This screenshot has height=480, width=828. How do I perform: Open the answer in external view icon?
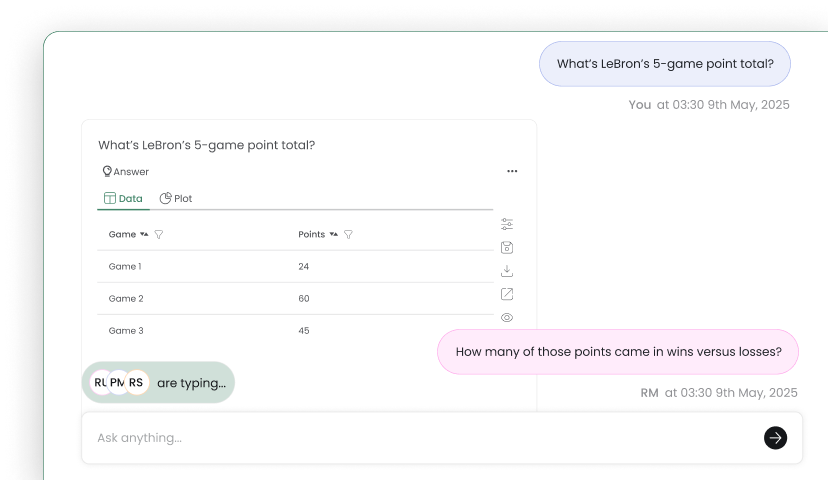507,294
